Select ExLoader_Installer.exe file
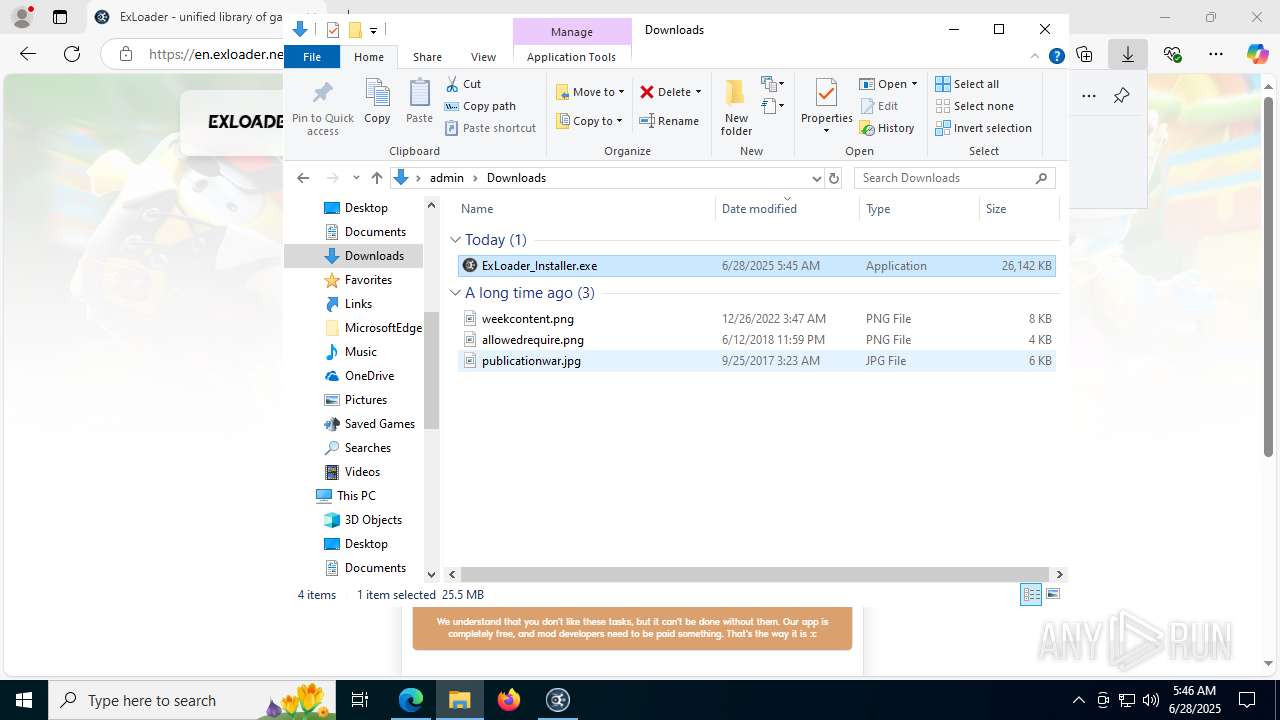This screenshot has height=720, width=1280. (x=756, y=266)
